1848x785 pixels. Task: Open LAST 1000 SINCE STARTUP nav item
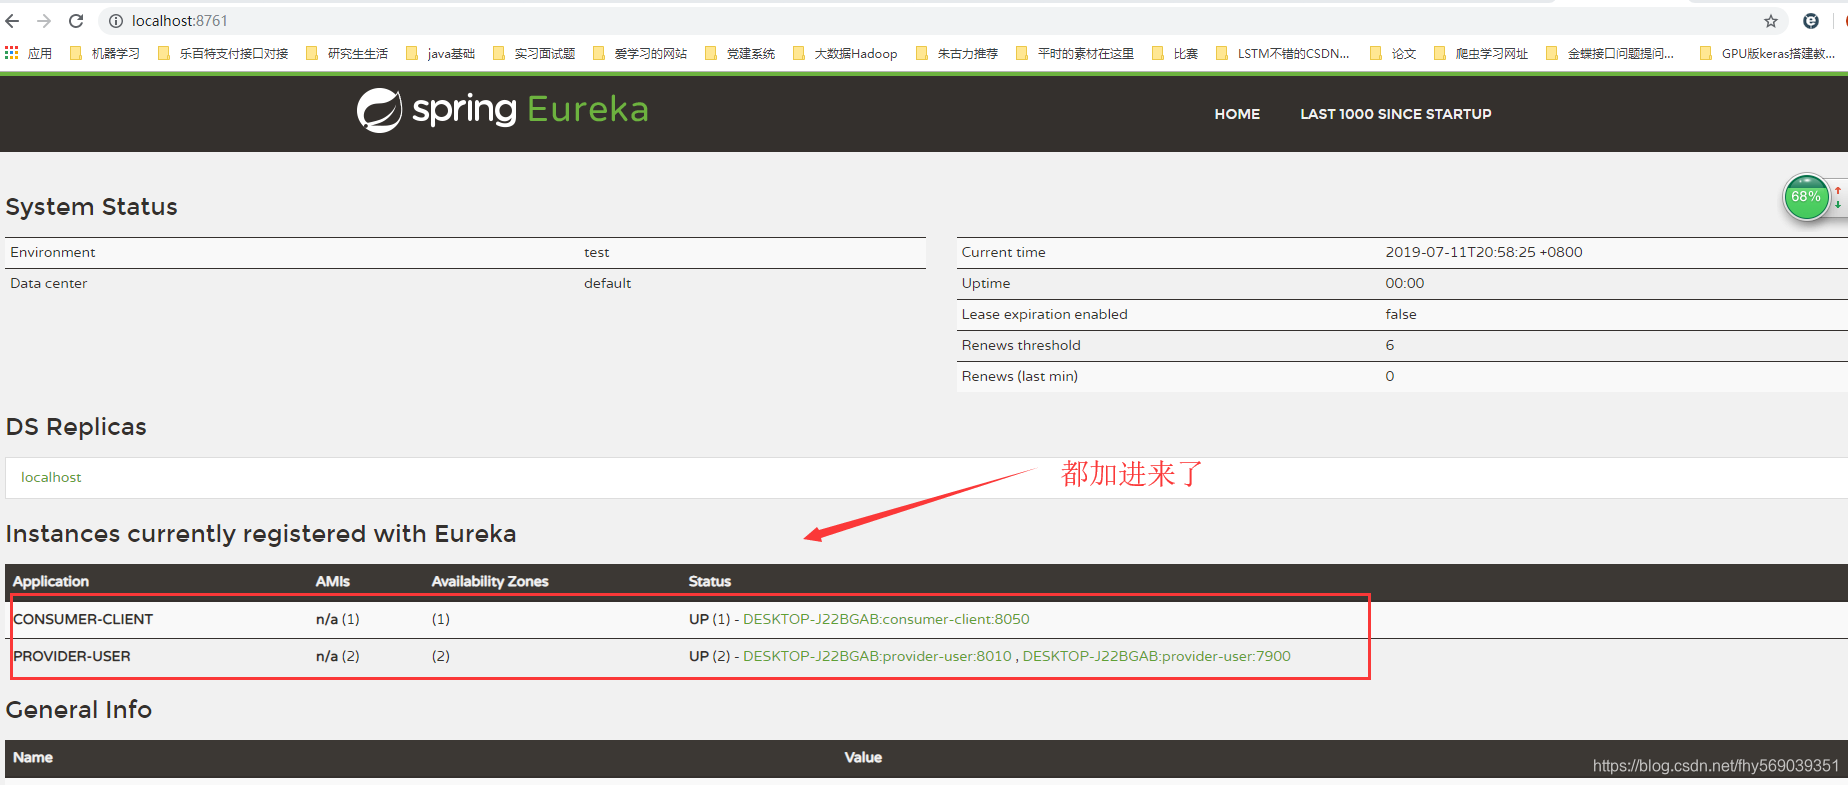pyautogui.click(x=1396, y=114)
